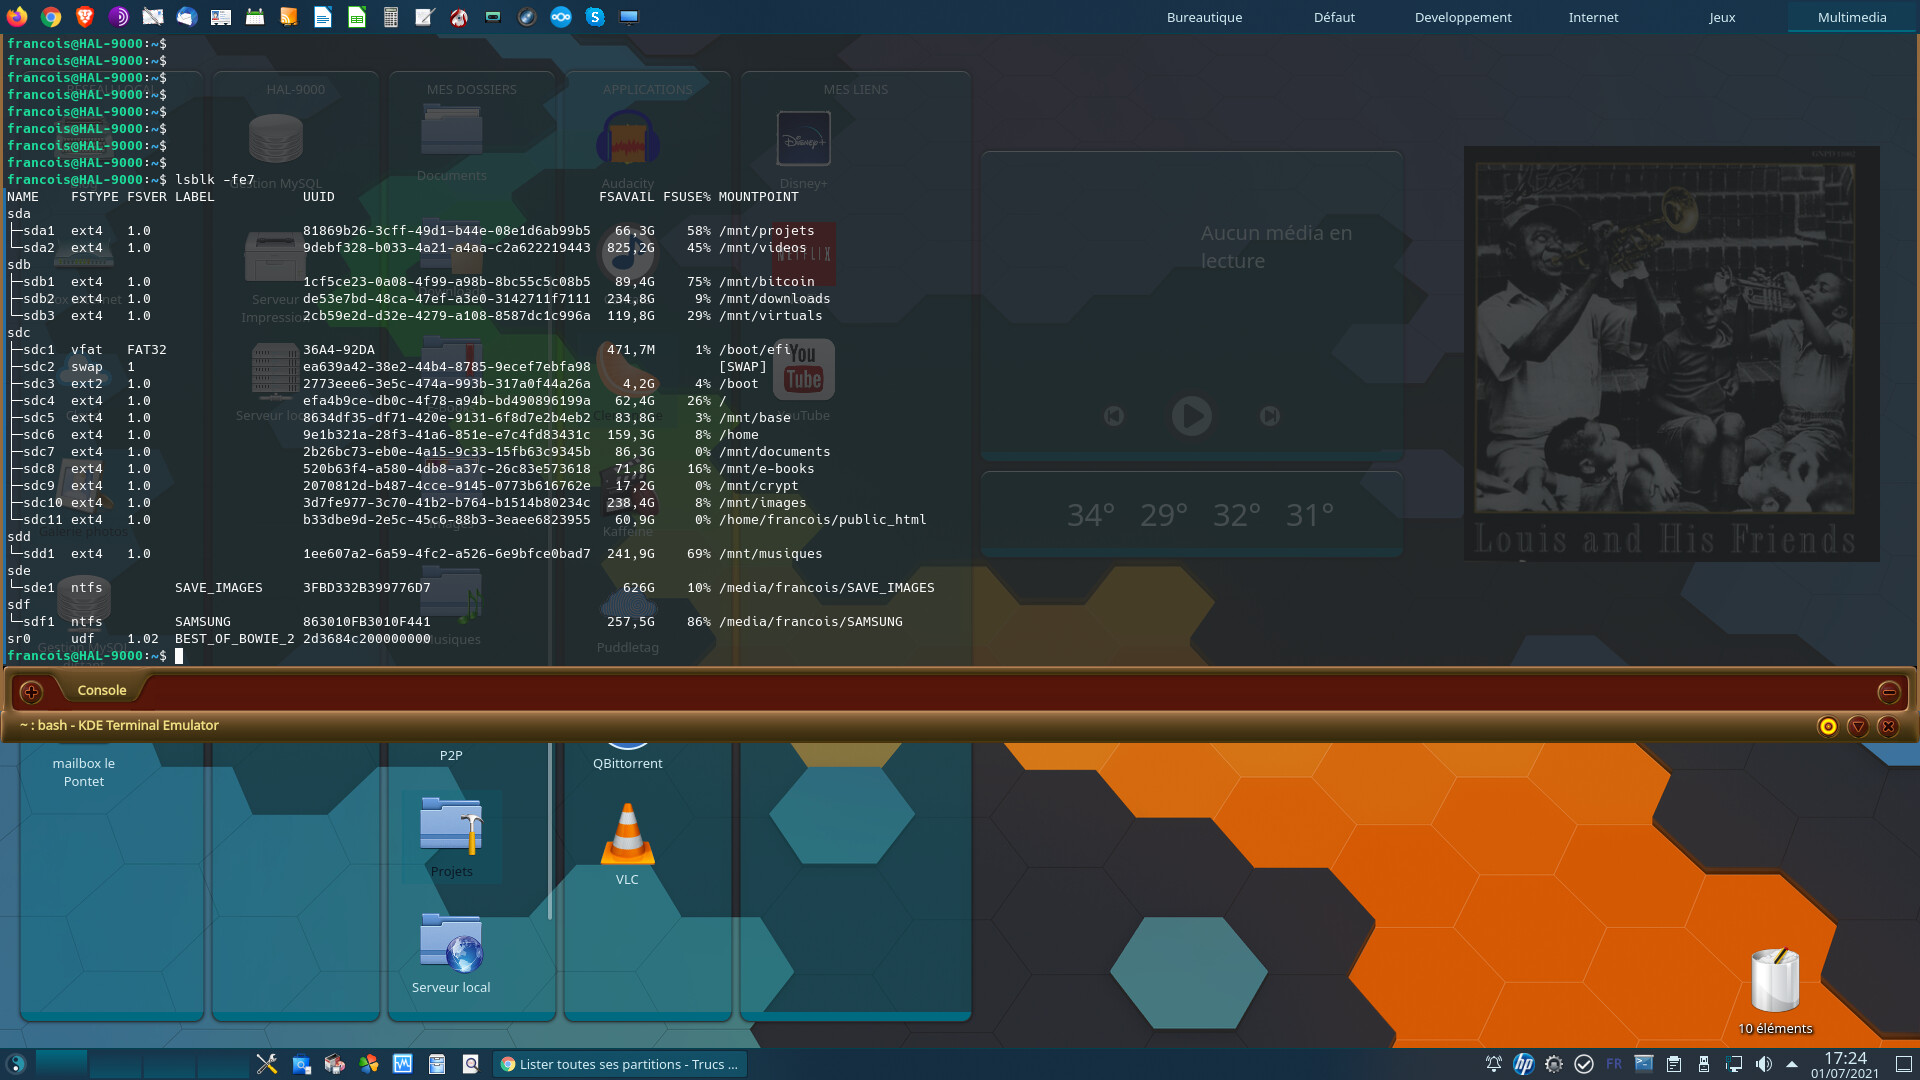Open the RSS feed reader icon
The width and height of the screenshot is (1920, 1080).
[289, 17]
